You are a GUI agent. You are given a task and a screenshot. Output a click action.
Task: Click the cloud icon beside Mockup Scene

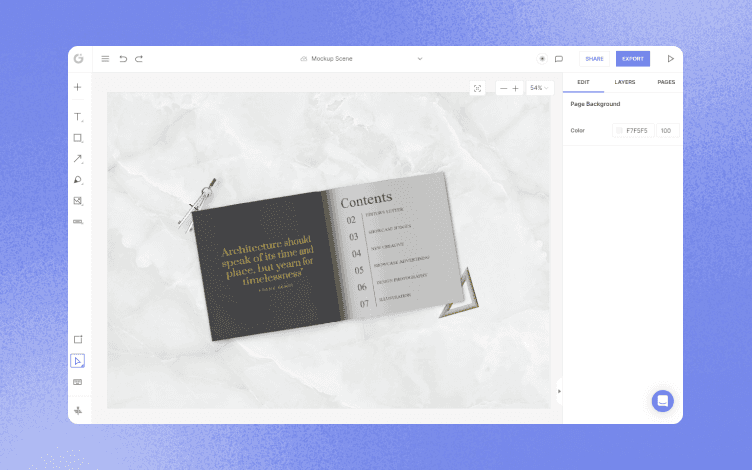304,59
